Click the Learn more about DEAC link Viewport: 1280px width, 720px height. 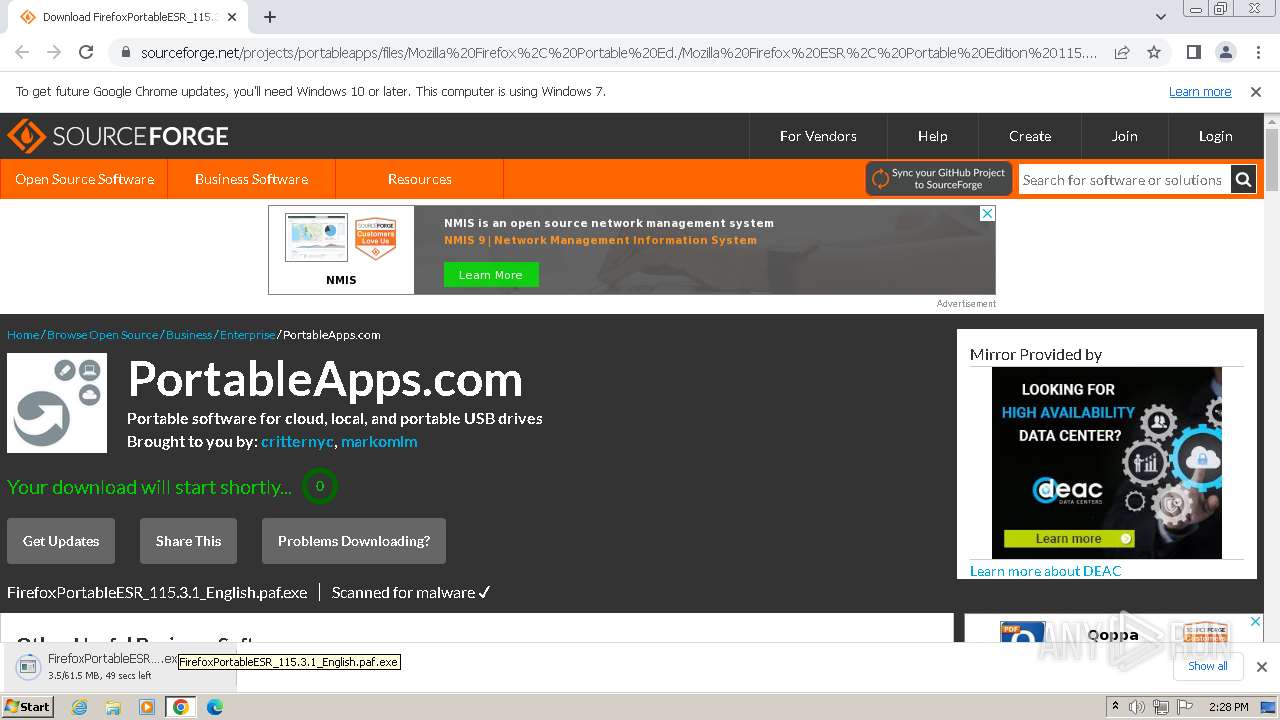click(1045, 571)
